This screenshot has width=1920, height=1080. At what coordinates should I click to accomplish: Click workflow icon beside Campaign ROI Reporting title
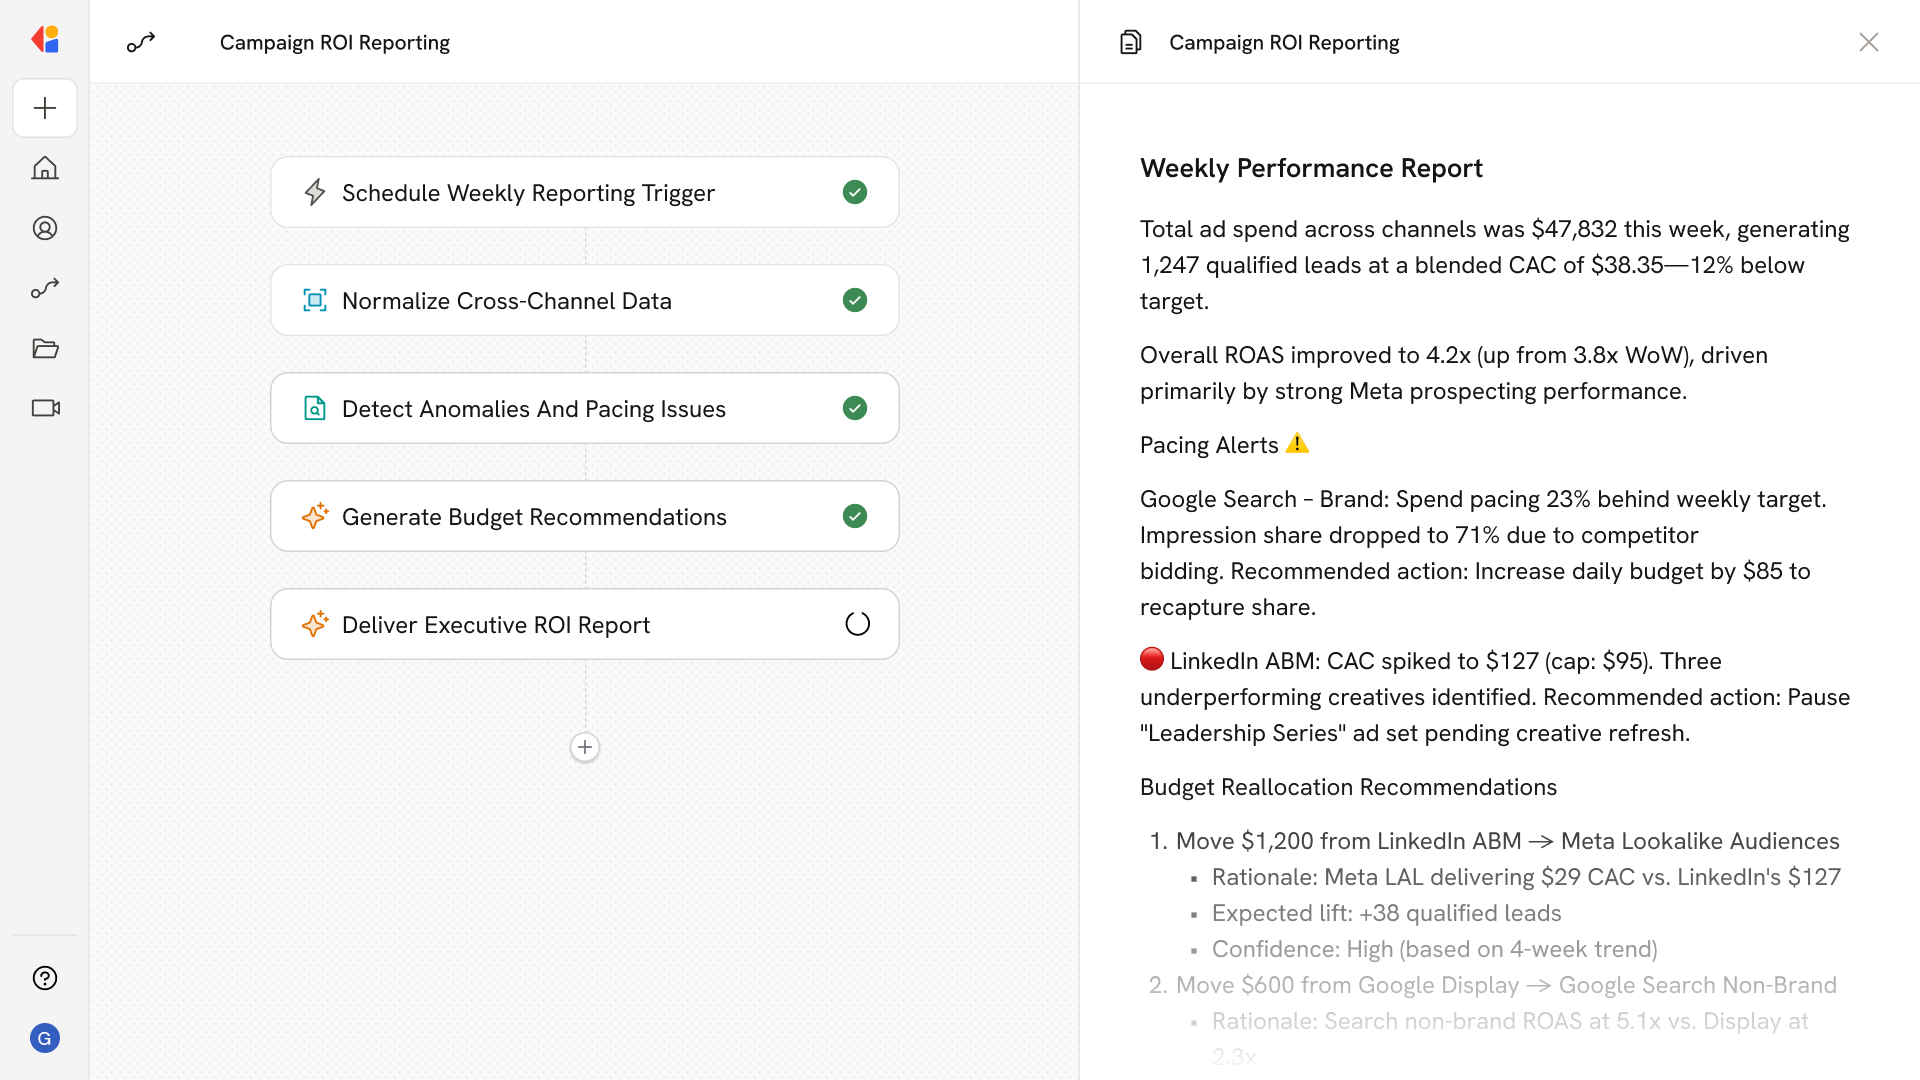141,42
